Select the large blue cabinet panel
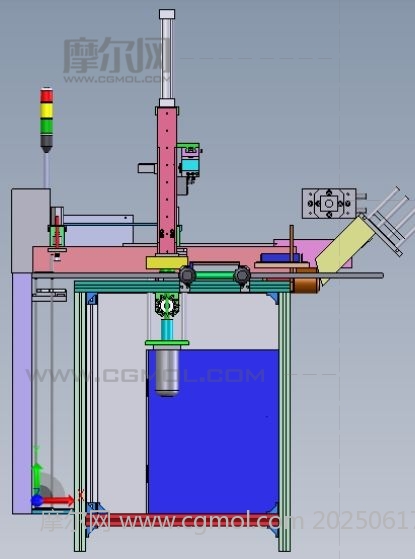The image size is (415, 559). point(213,431)
